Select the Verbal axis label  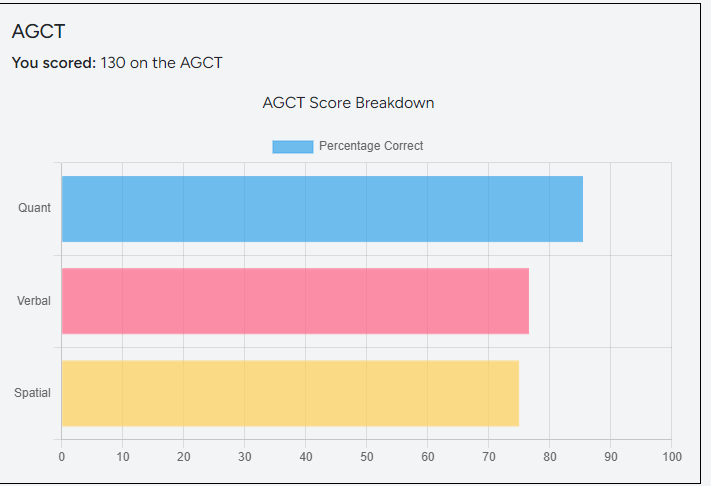[x=34, y=301]
